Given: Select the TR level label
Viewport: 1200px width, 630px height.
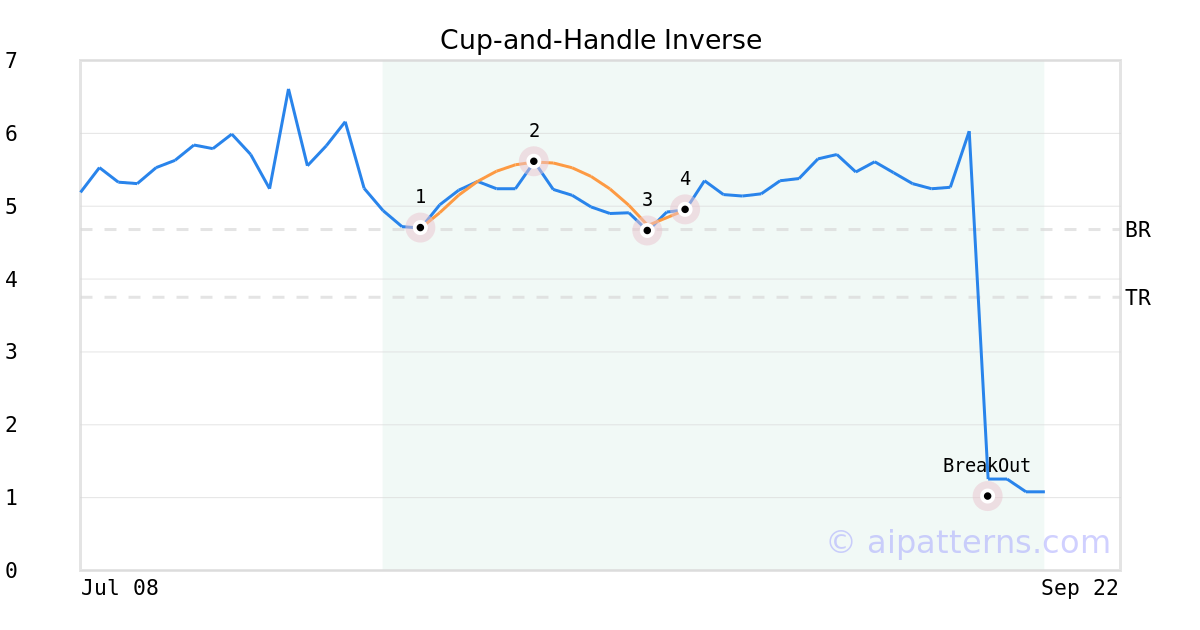Looking at the screenshot, I should pyautogui.click(x=1137, y=298).
